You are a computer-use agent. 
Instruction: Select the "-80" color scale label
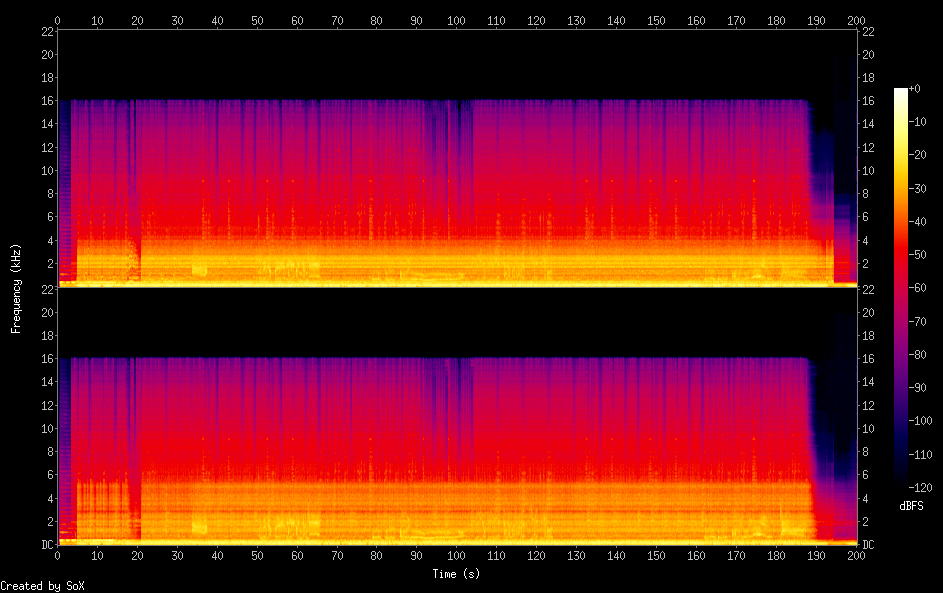pyautogui.click(x=917, y=355)
